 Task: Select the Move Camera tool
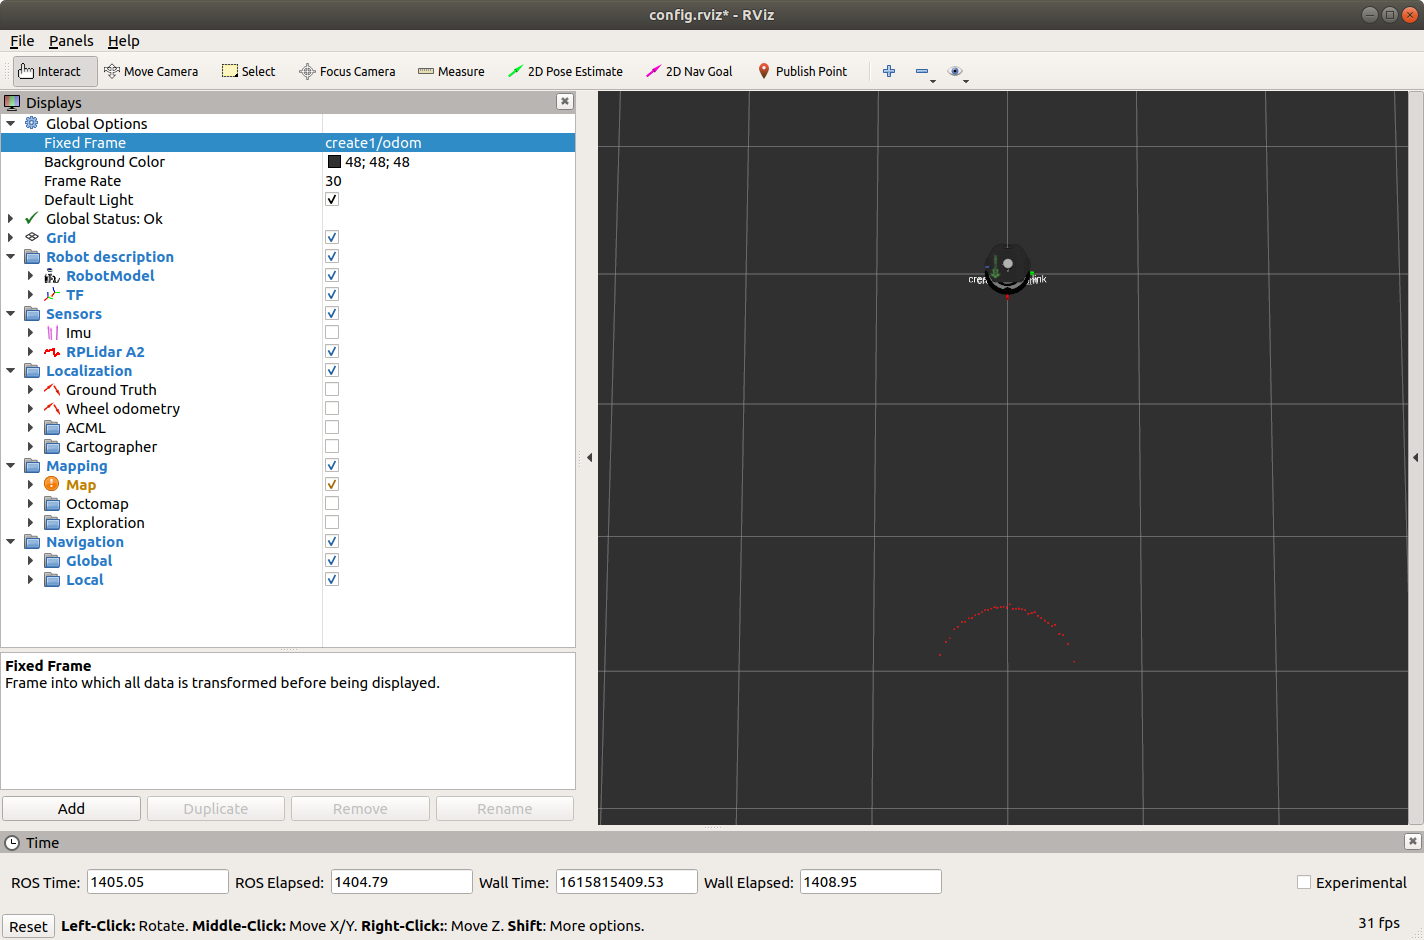(x=151, y=72)
